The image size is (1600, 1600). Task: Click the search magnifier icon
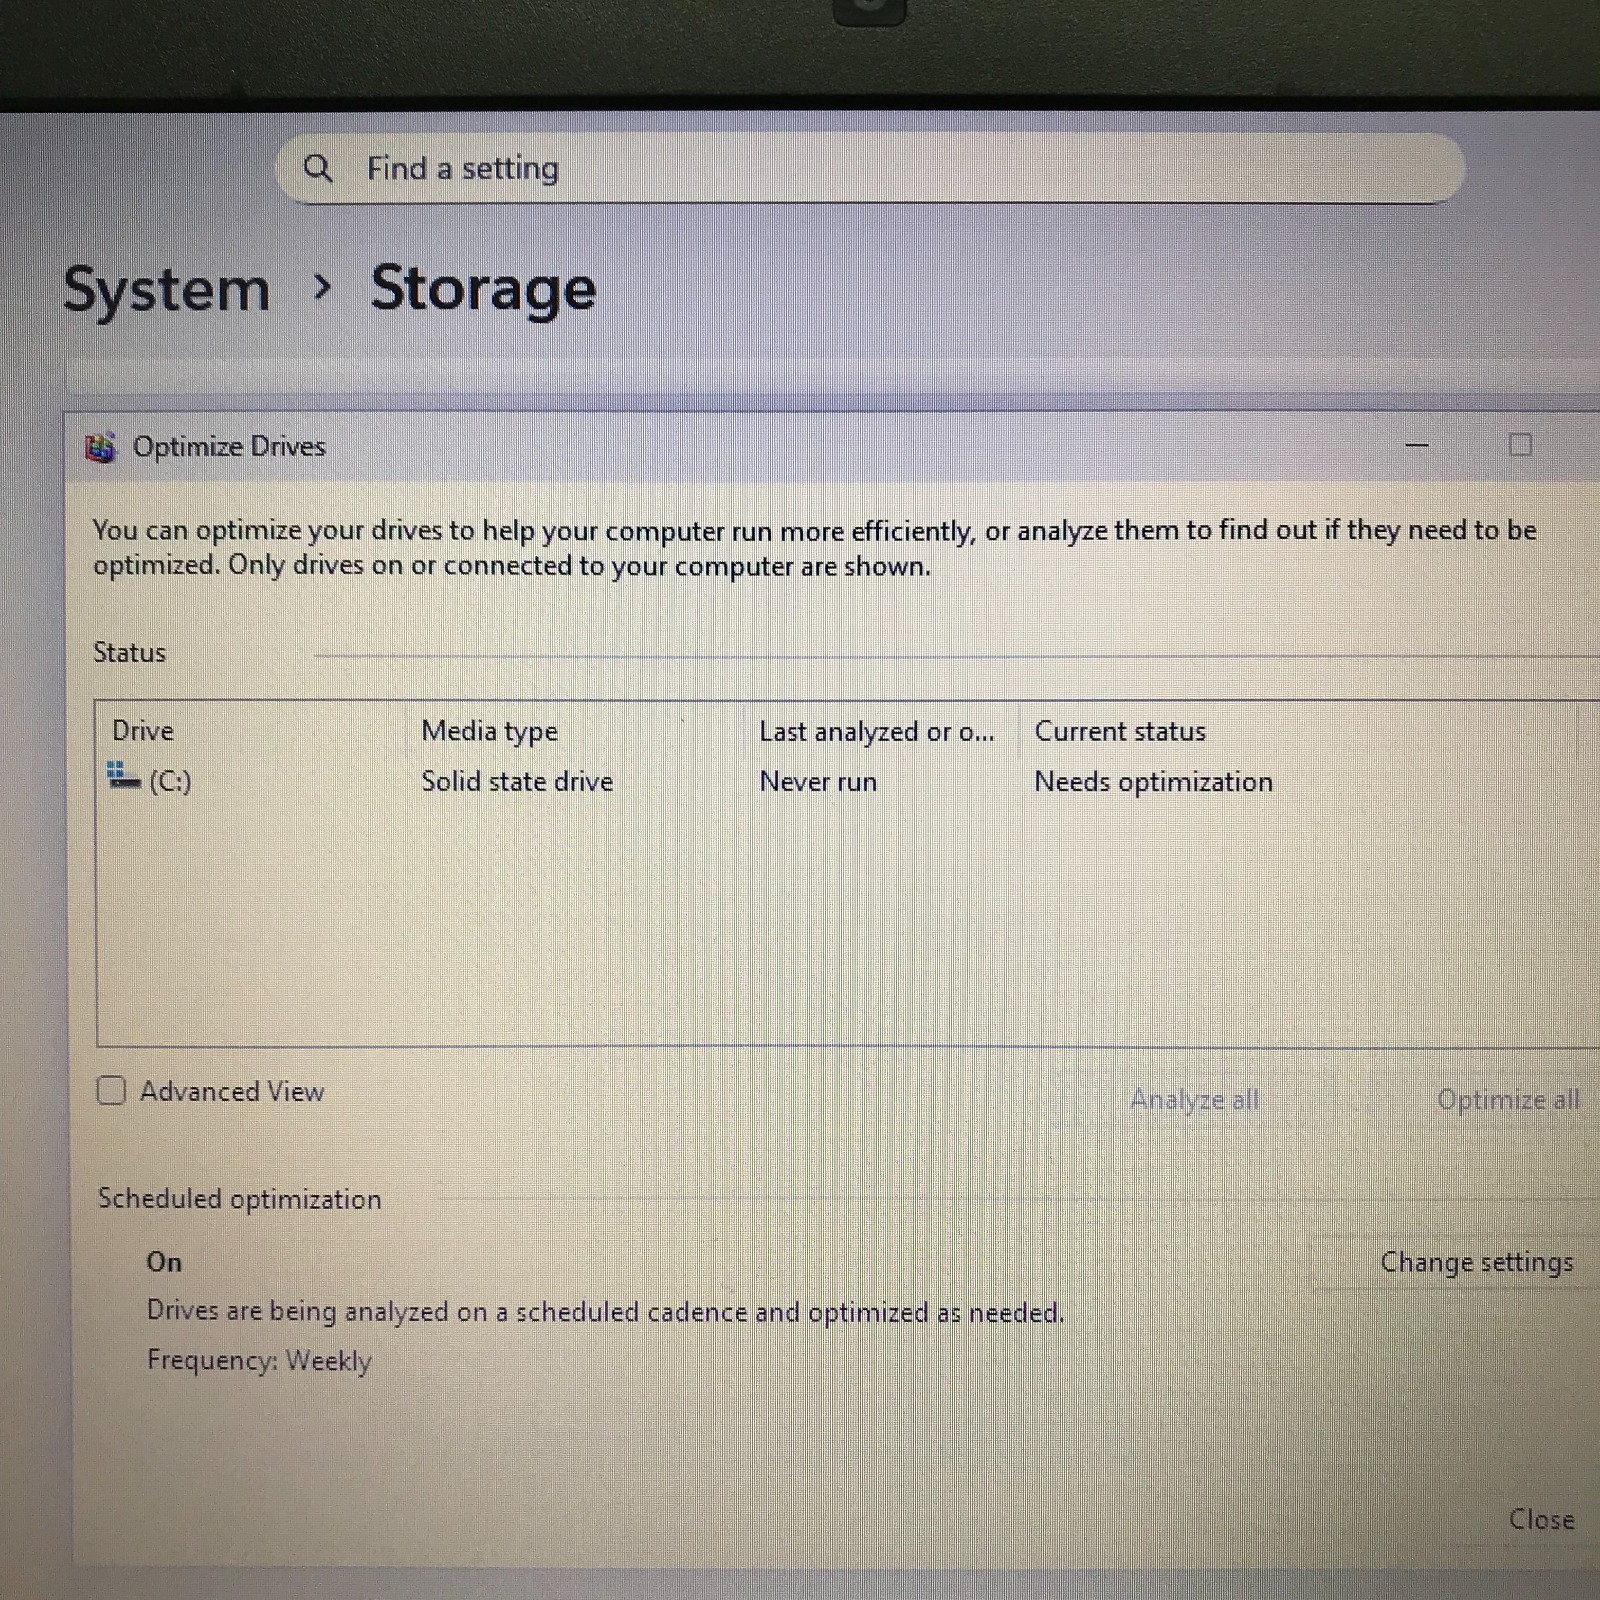click(x=317, y=168)
